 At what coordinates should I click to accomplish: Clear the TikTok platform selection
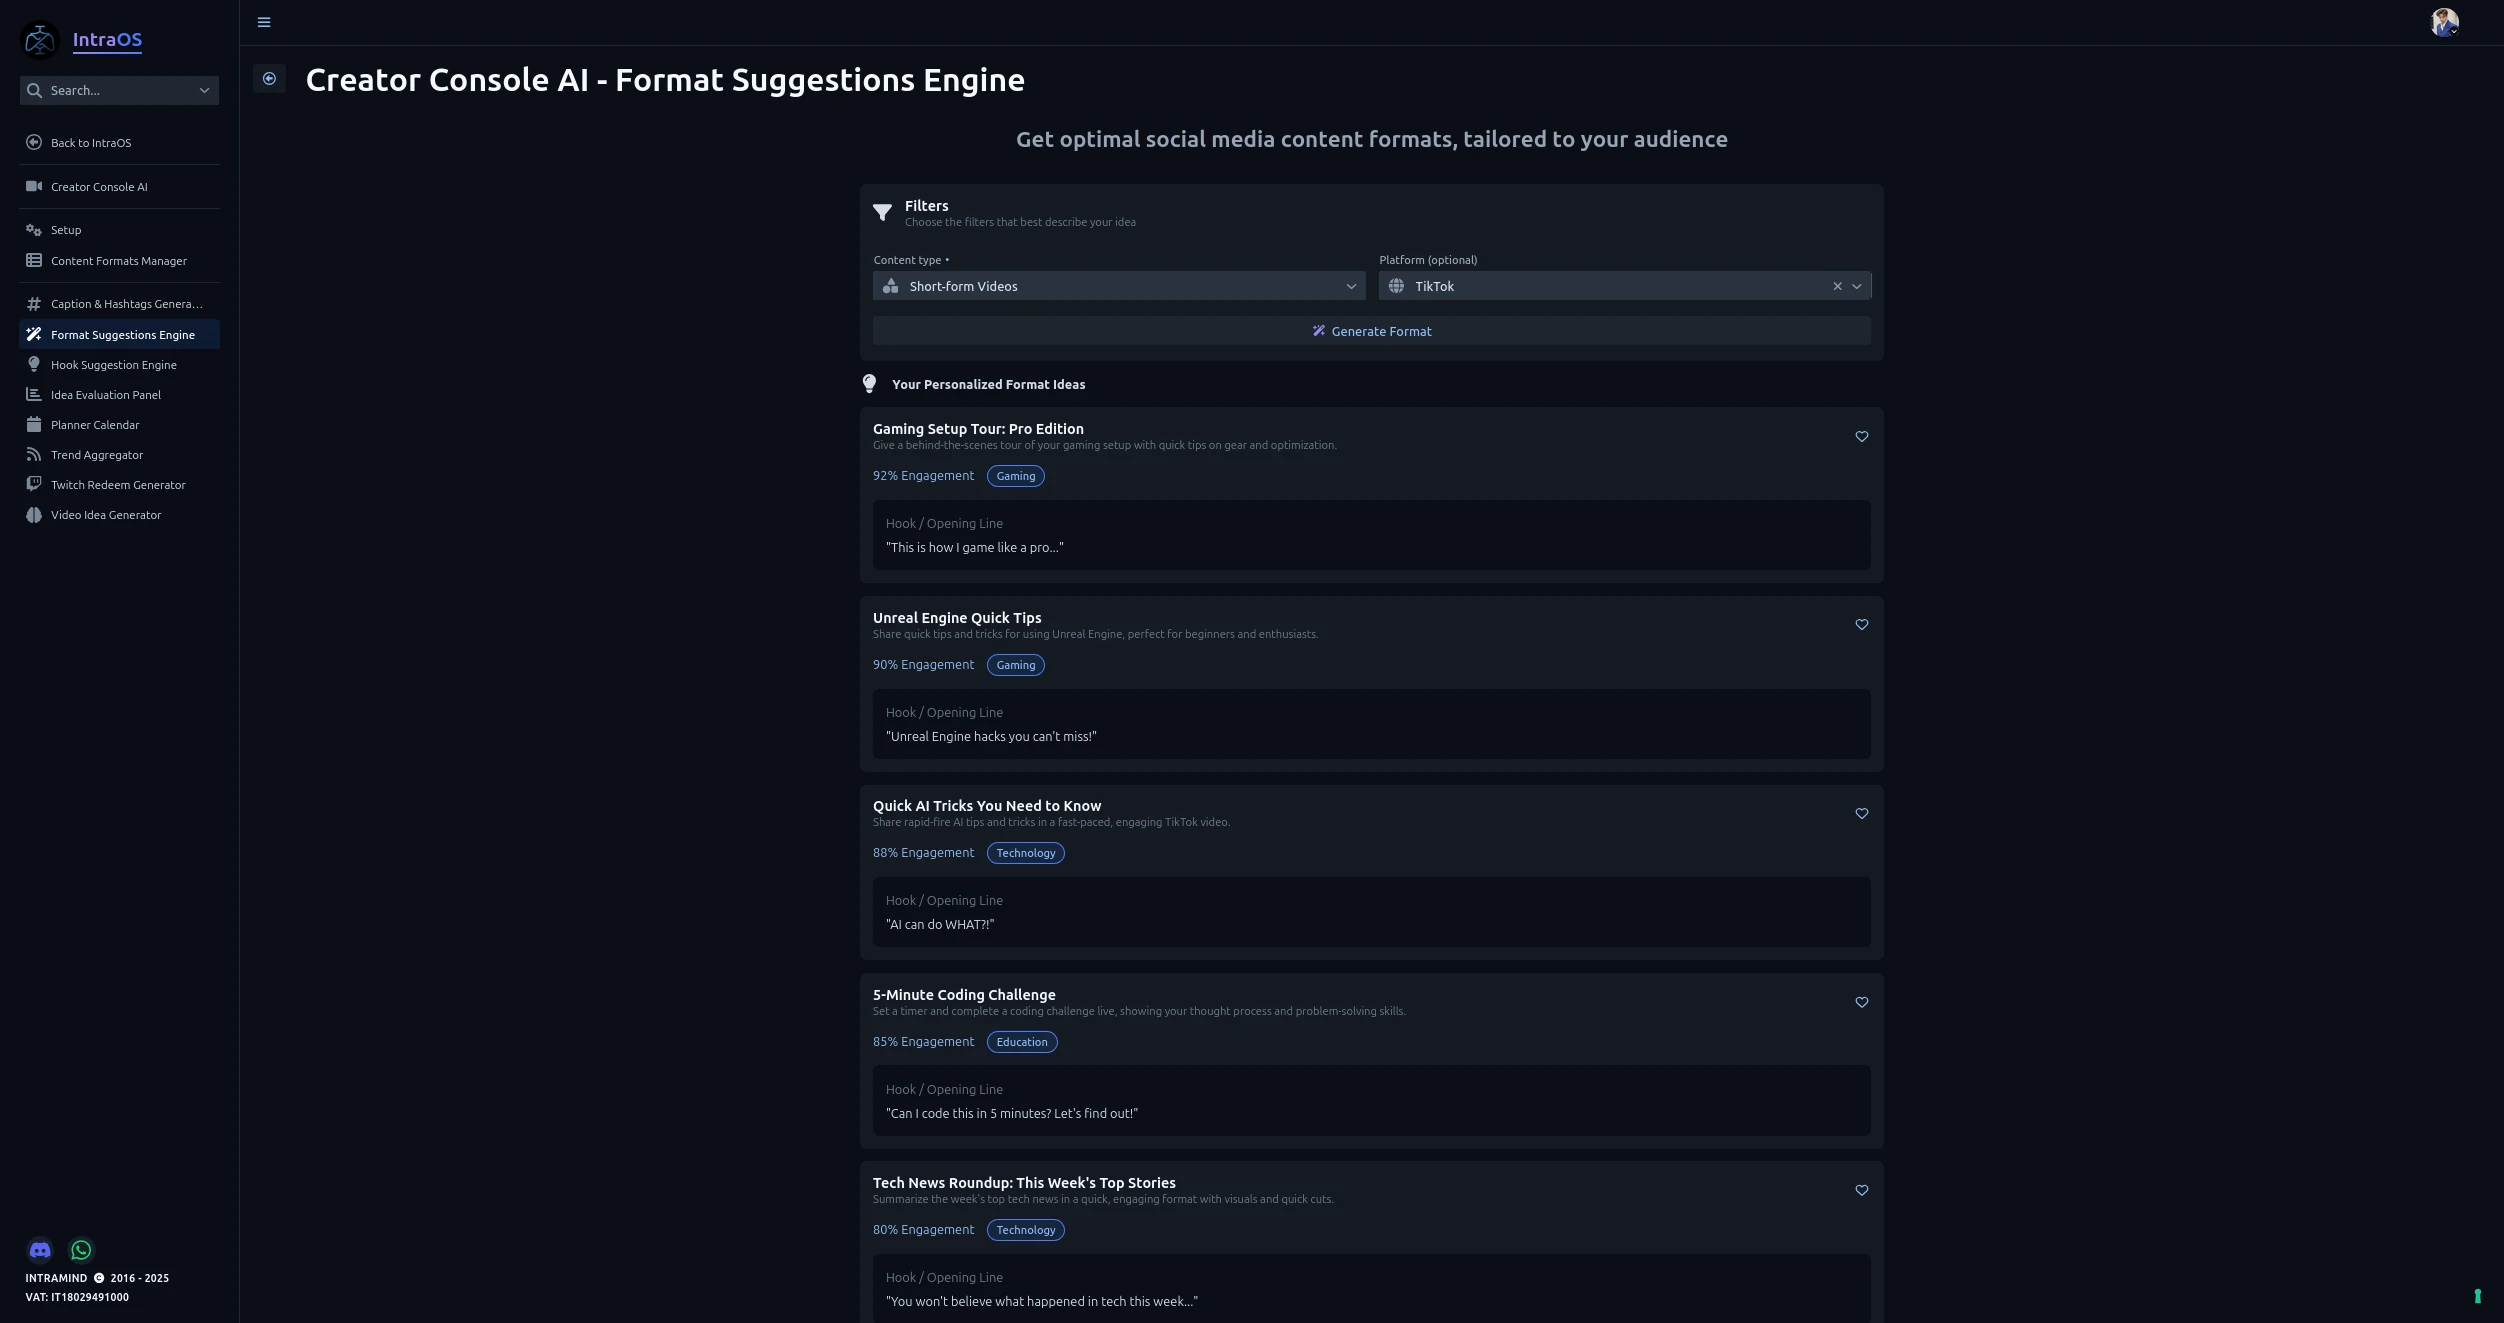(x=1837, y=286)
